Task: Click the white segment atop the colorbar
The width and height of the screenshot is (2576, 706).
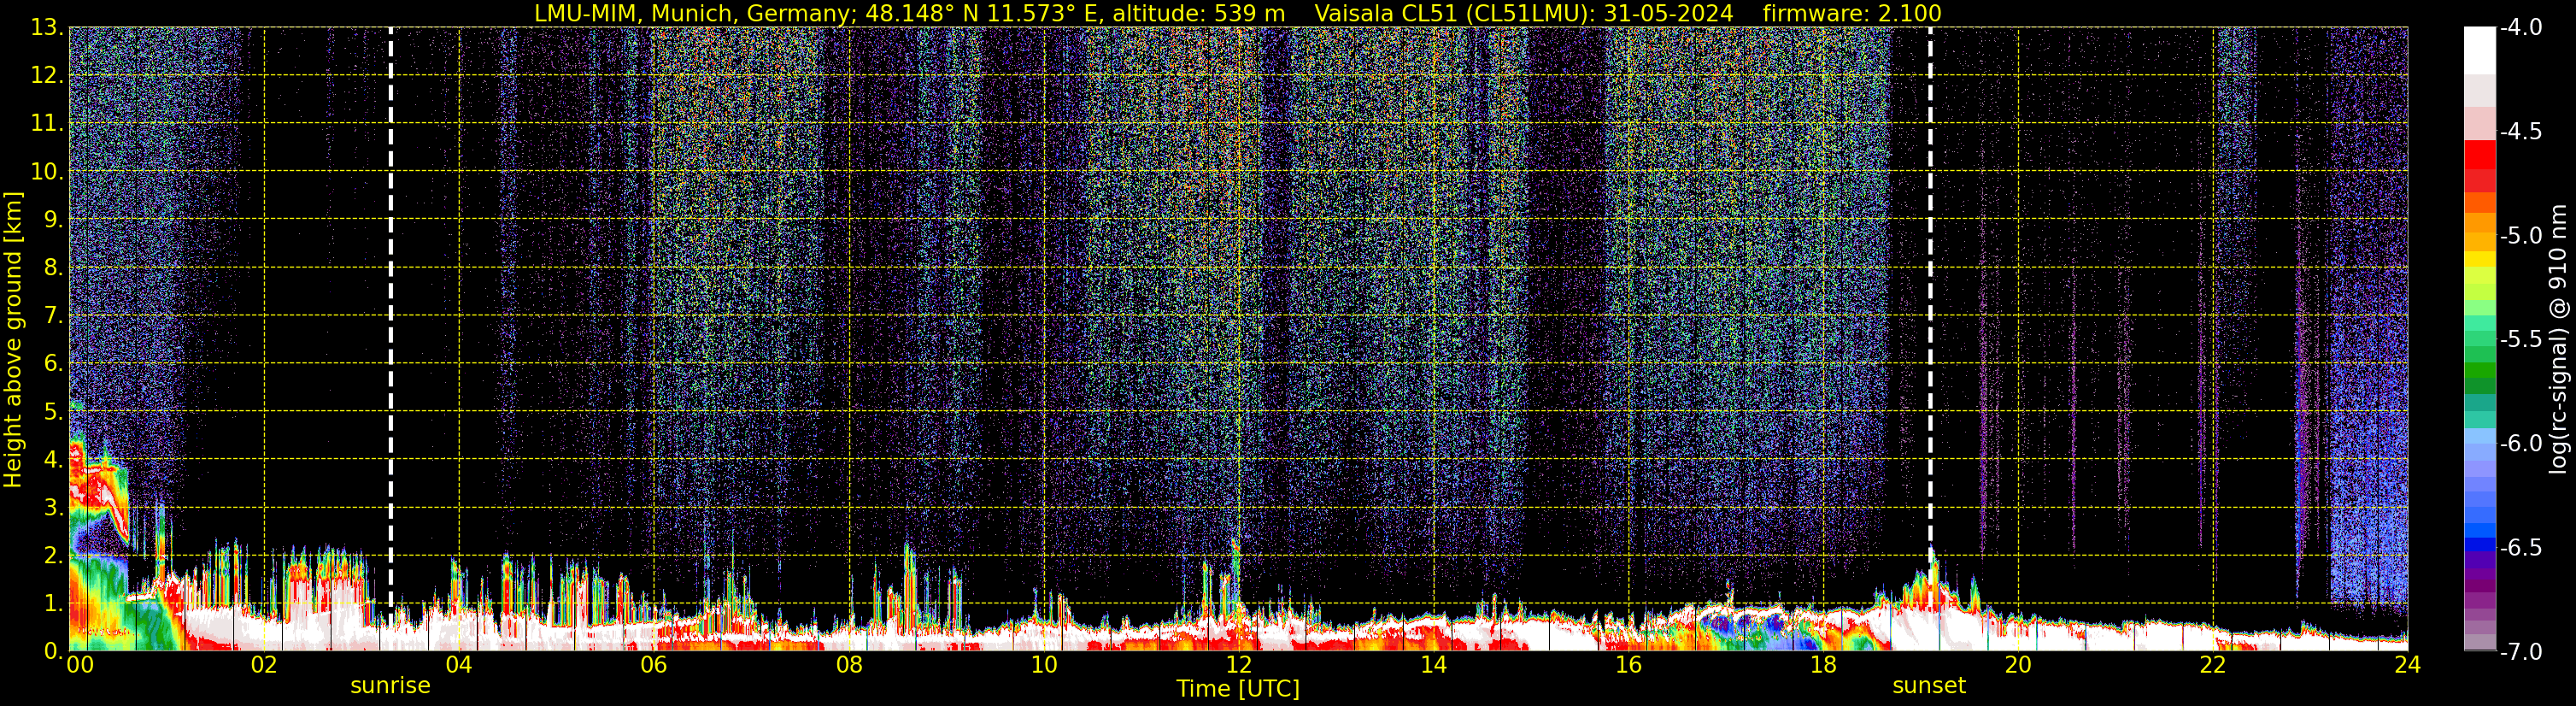Action: click(x=2480, y=50)
